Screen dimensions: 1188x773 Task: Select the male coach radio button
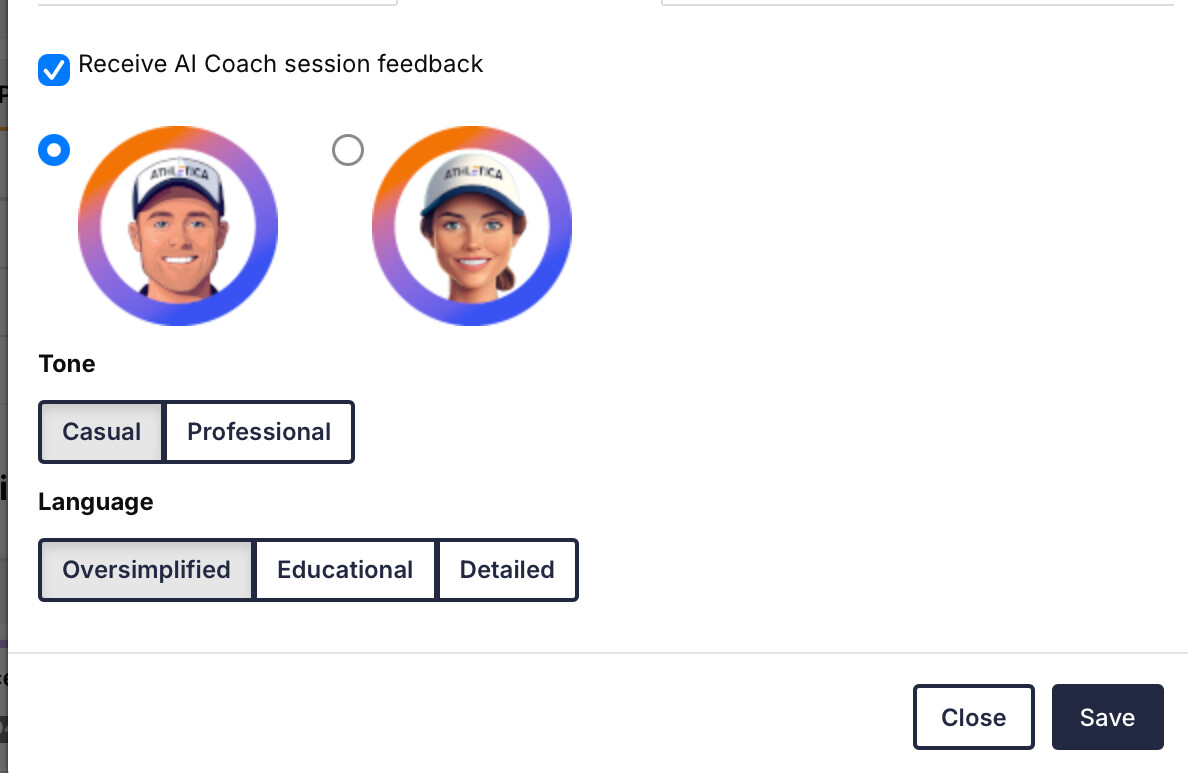(54, 150)
